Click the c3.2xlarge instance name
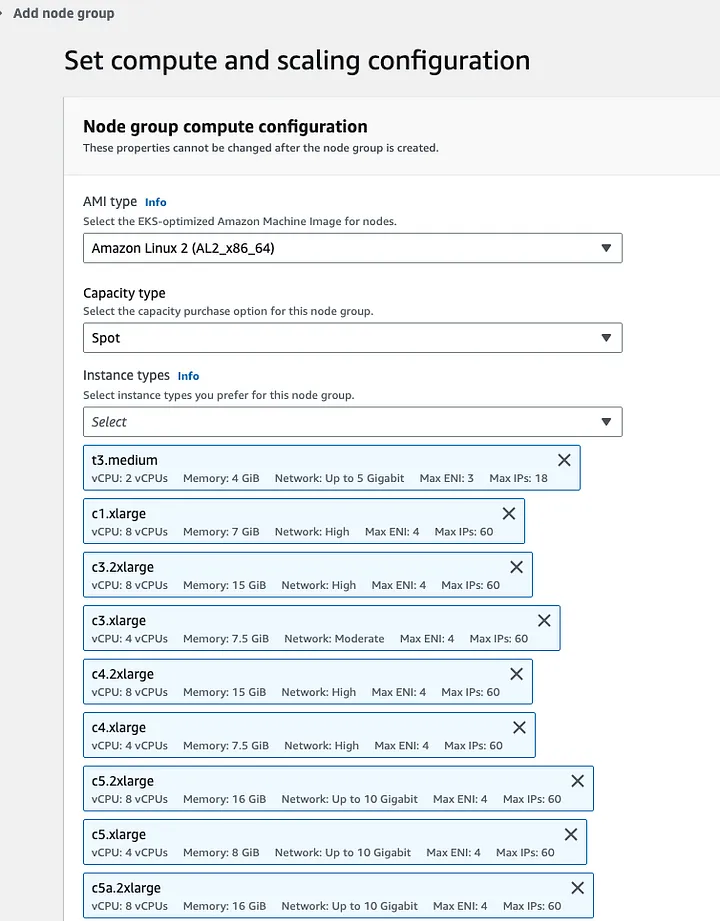Viewport: 720px width, 921px height. 123,567
